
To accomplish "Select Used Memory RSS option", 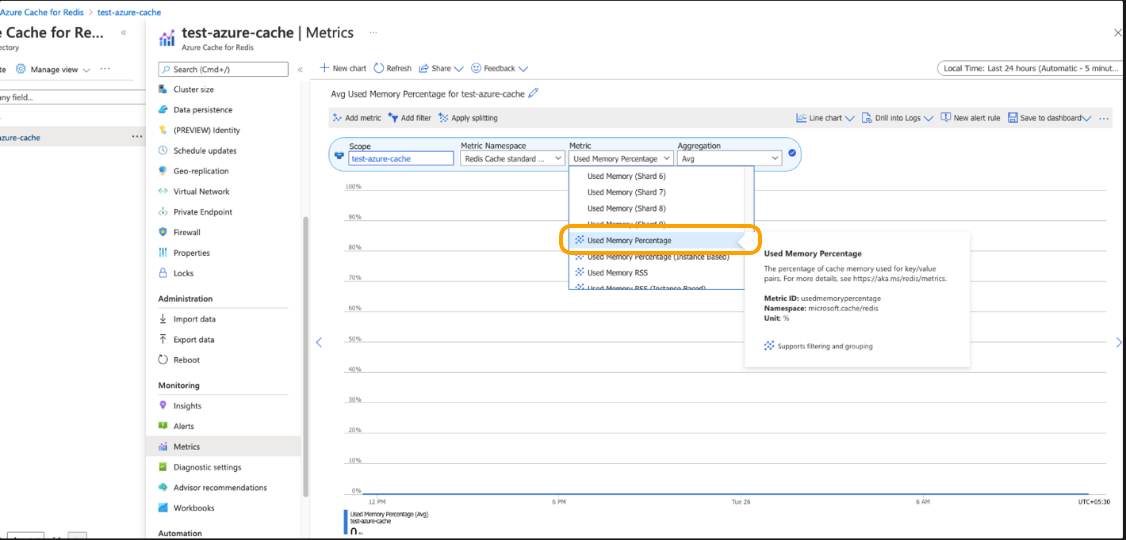I will pos(617,272).
